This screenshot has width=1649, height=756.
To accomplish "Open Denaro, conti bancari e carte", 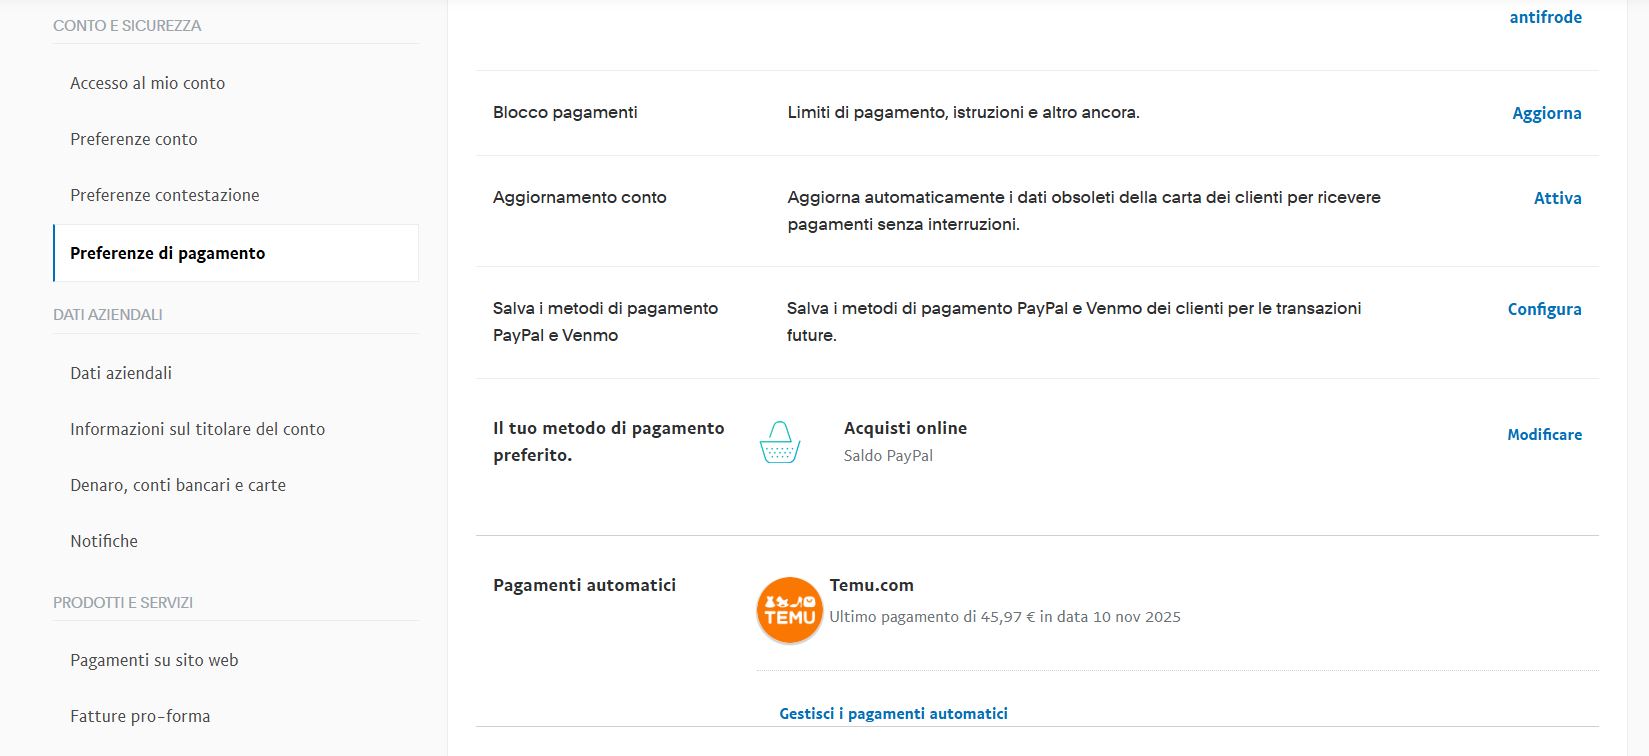I will click(178, 485).
